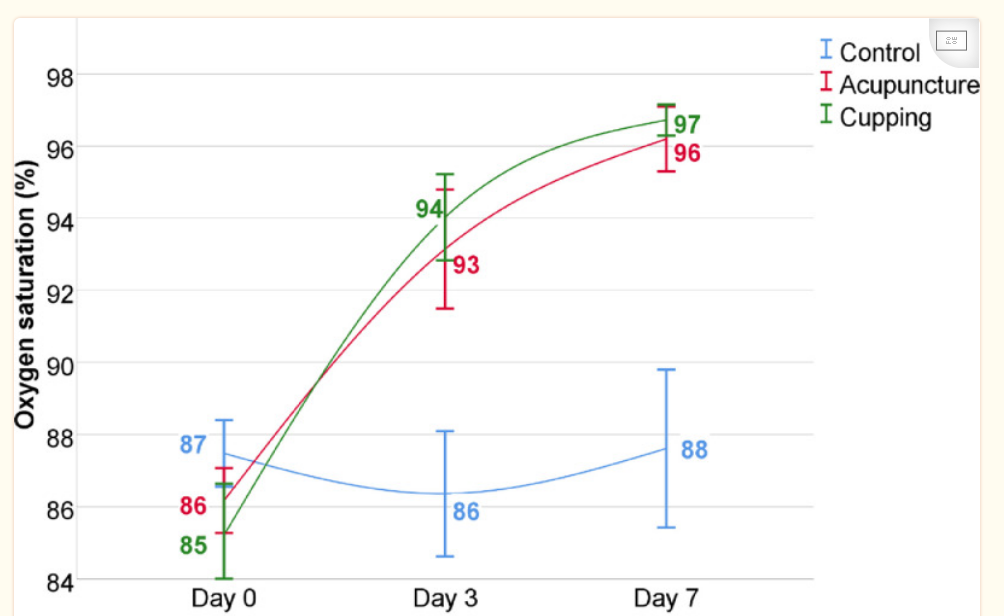
Task: Click the Day 3 x-axis label
Action: pos(445,598)
